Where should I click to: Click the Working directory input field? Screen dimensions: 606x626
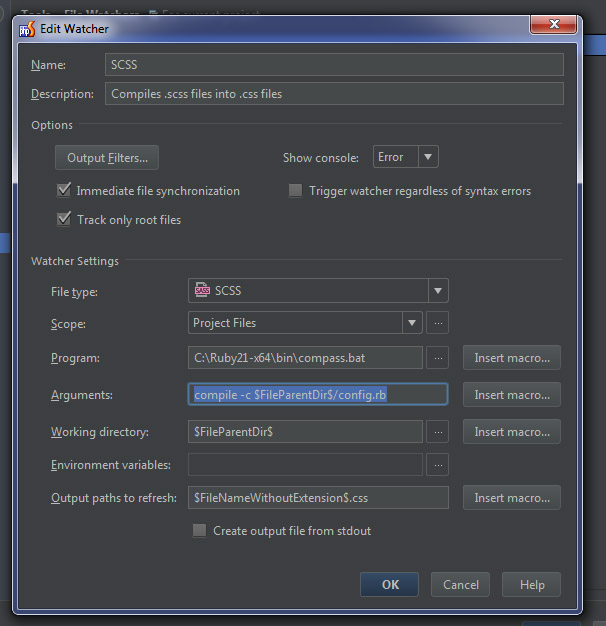[x=305, y=432]
